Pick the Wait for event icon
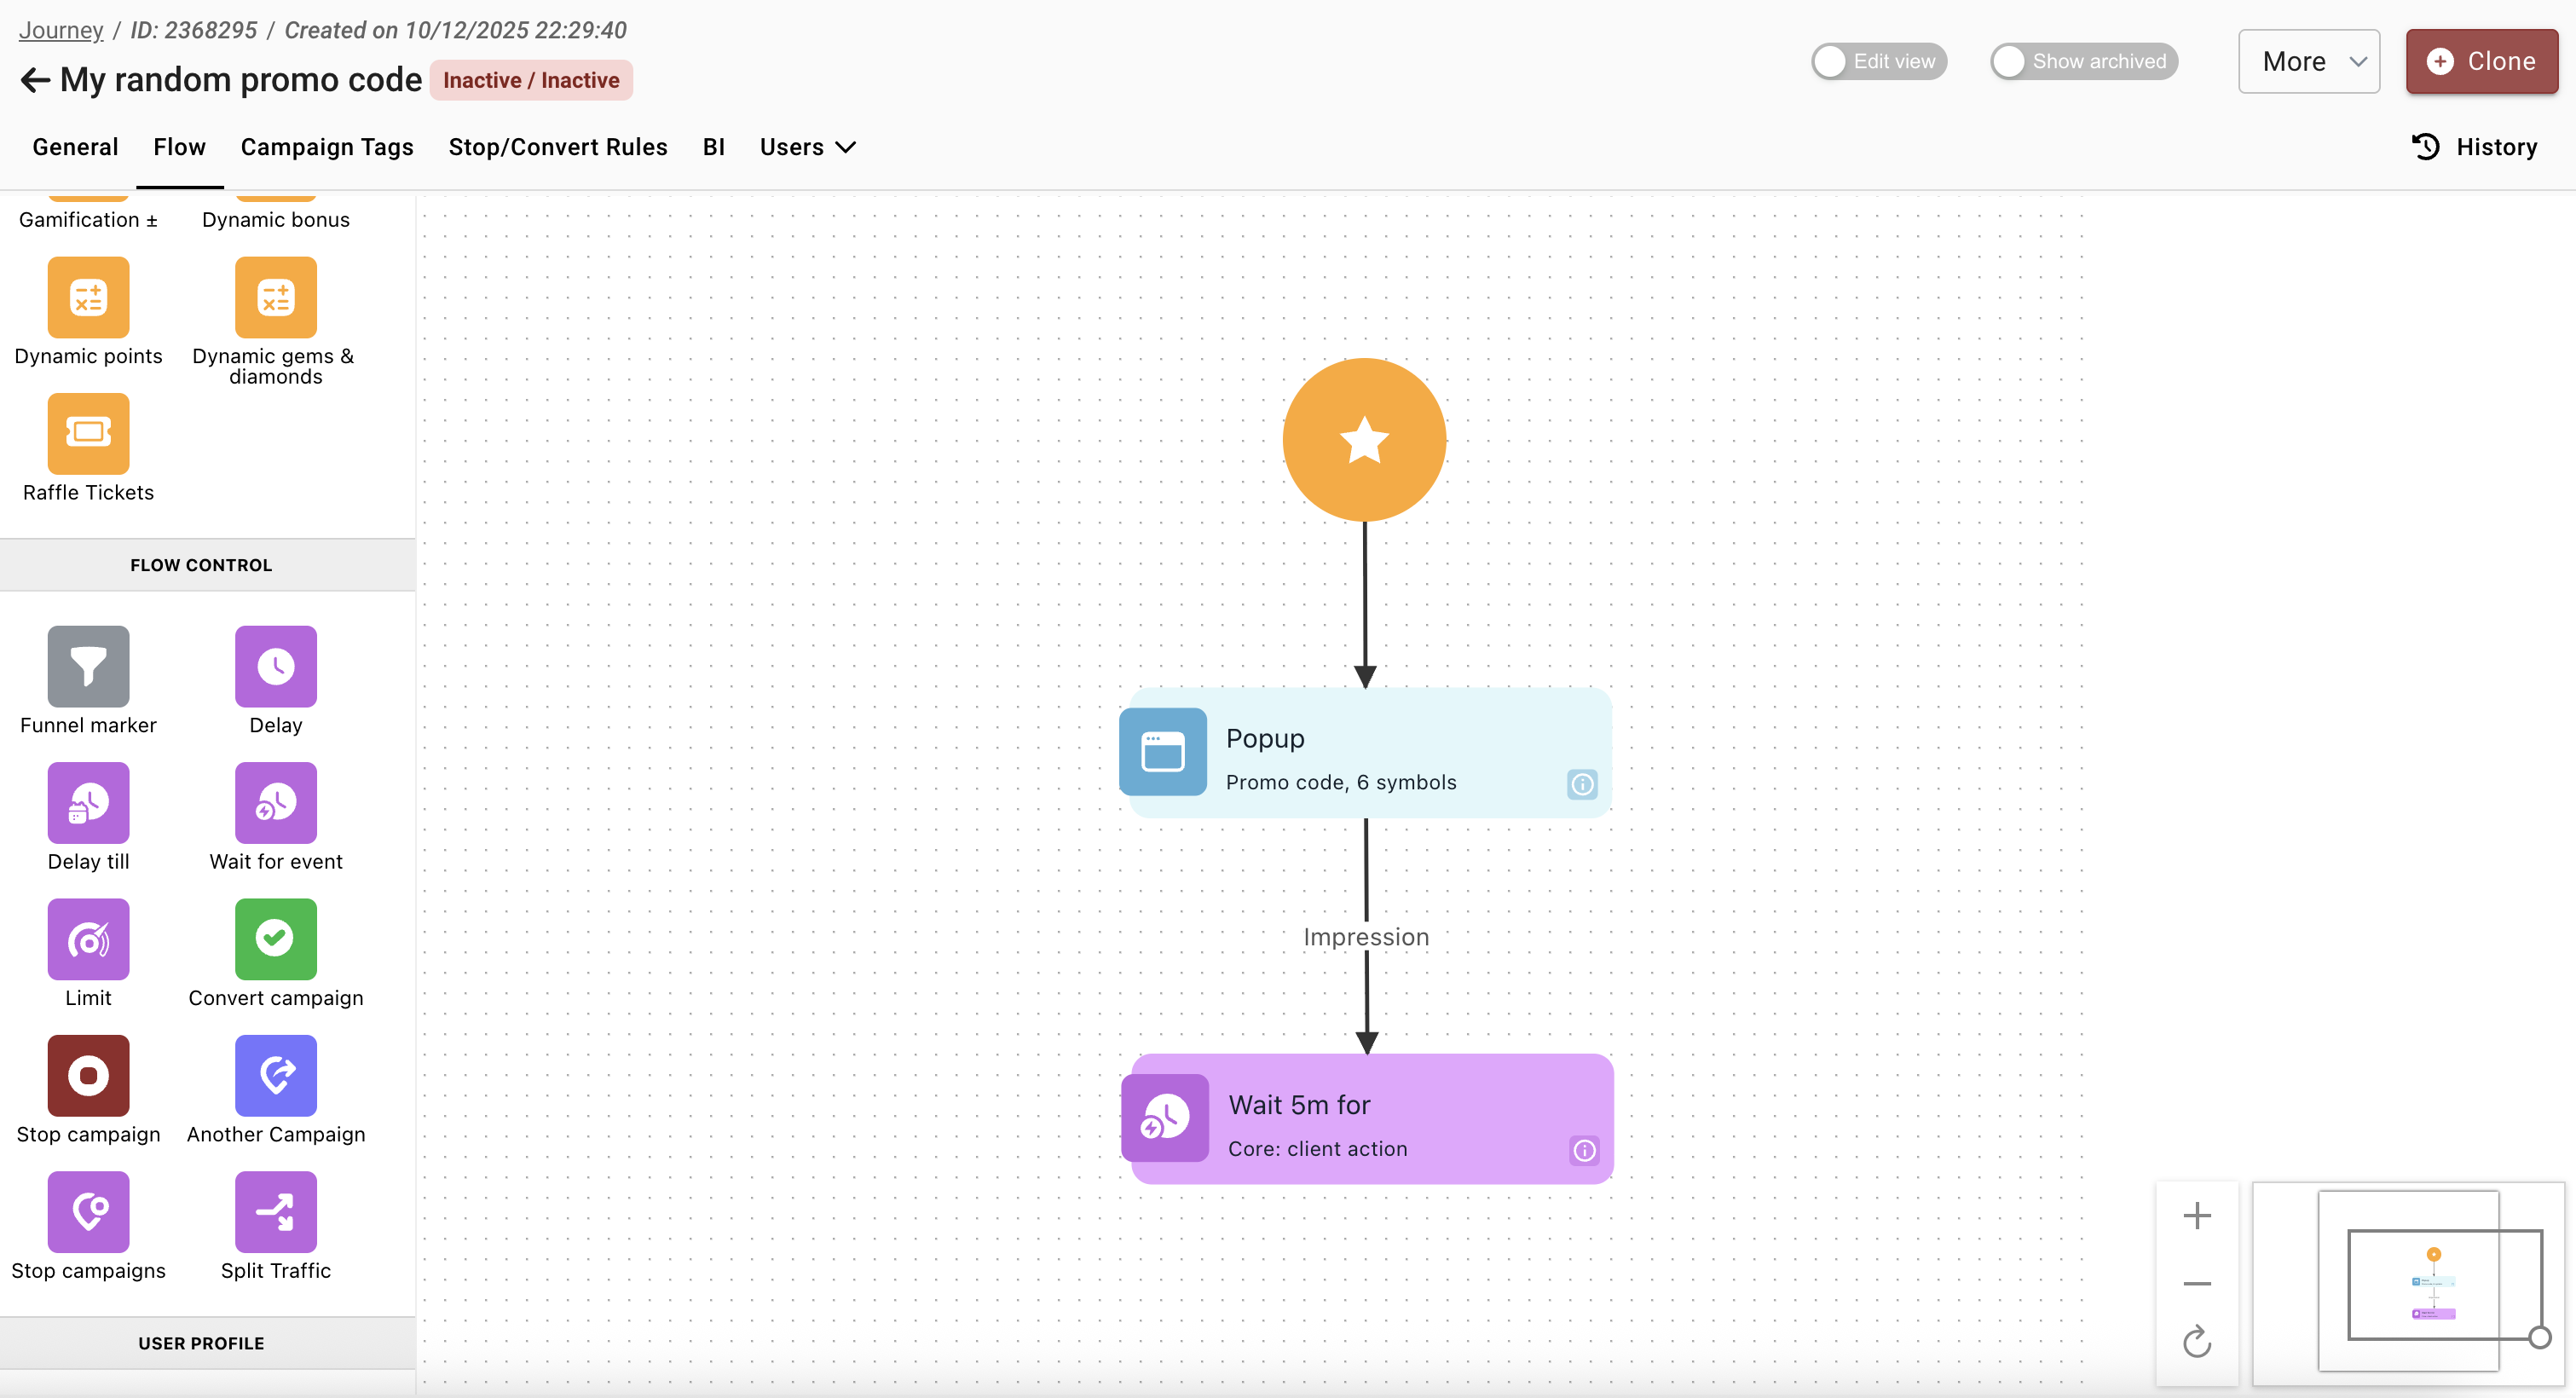Viewport: 2576px width, 1398px height. (x=275, y=802)
